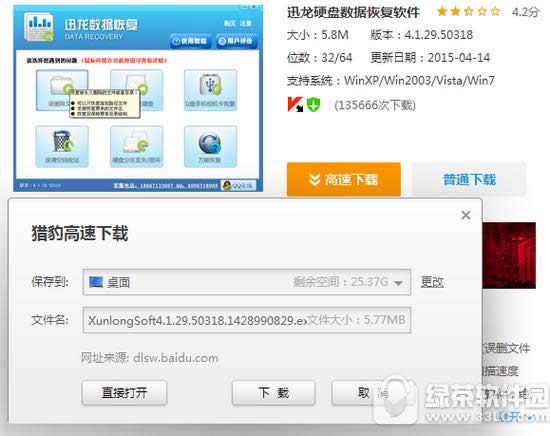
Task: Click the 下载 button in dialog
Action: point(274,393)
